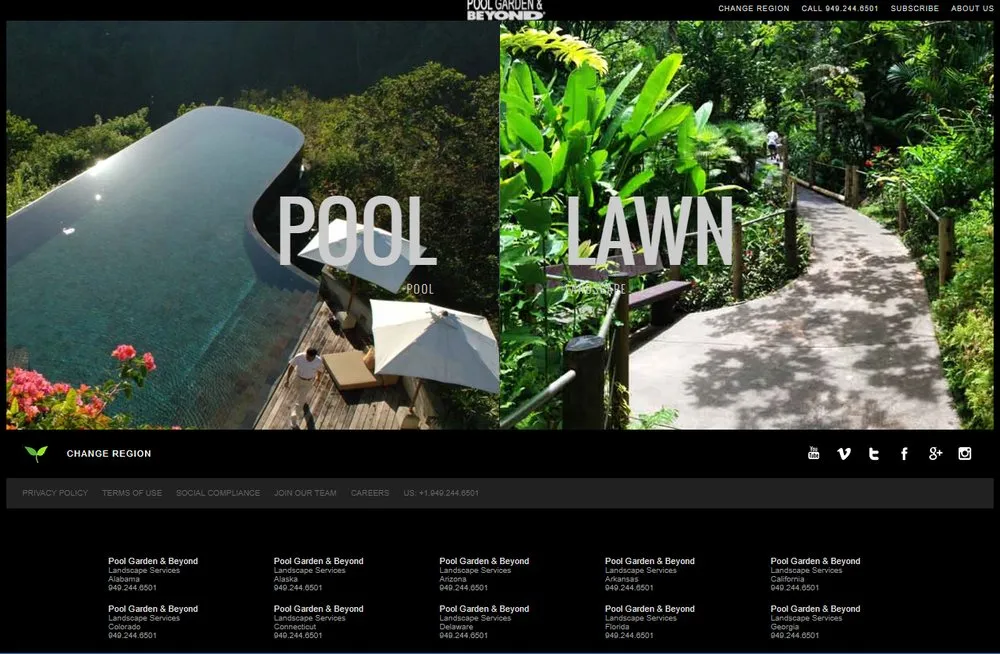This screenshot has height=654, width=1000.
Task: Click the CAREERS footer control
Action: [x=369, y=492]
